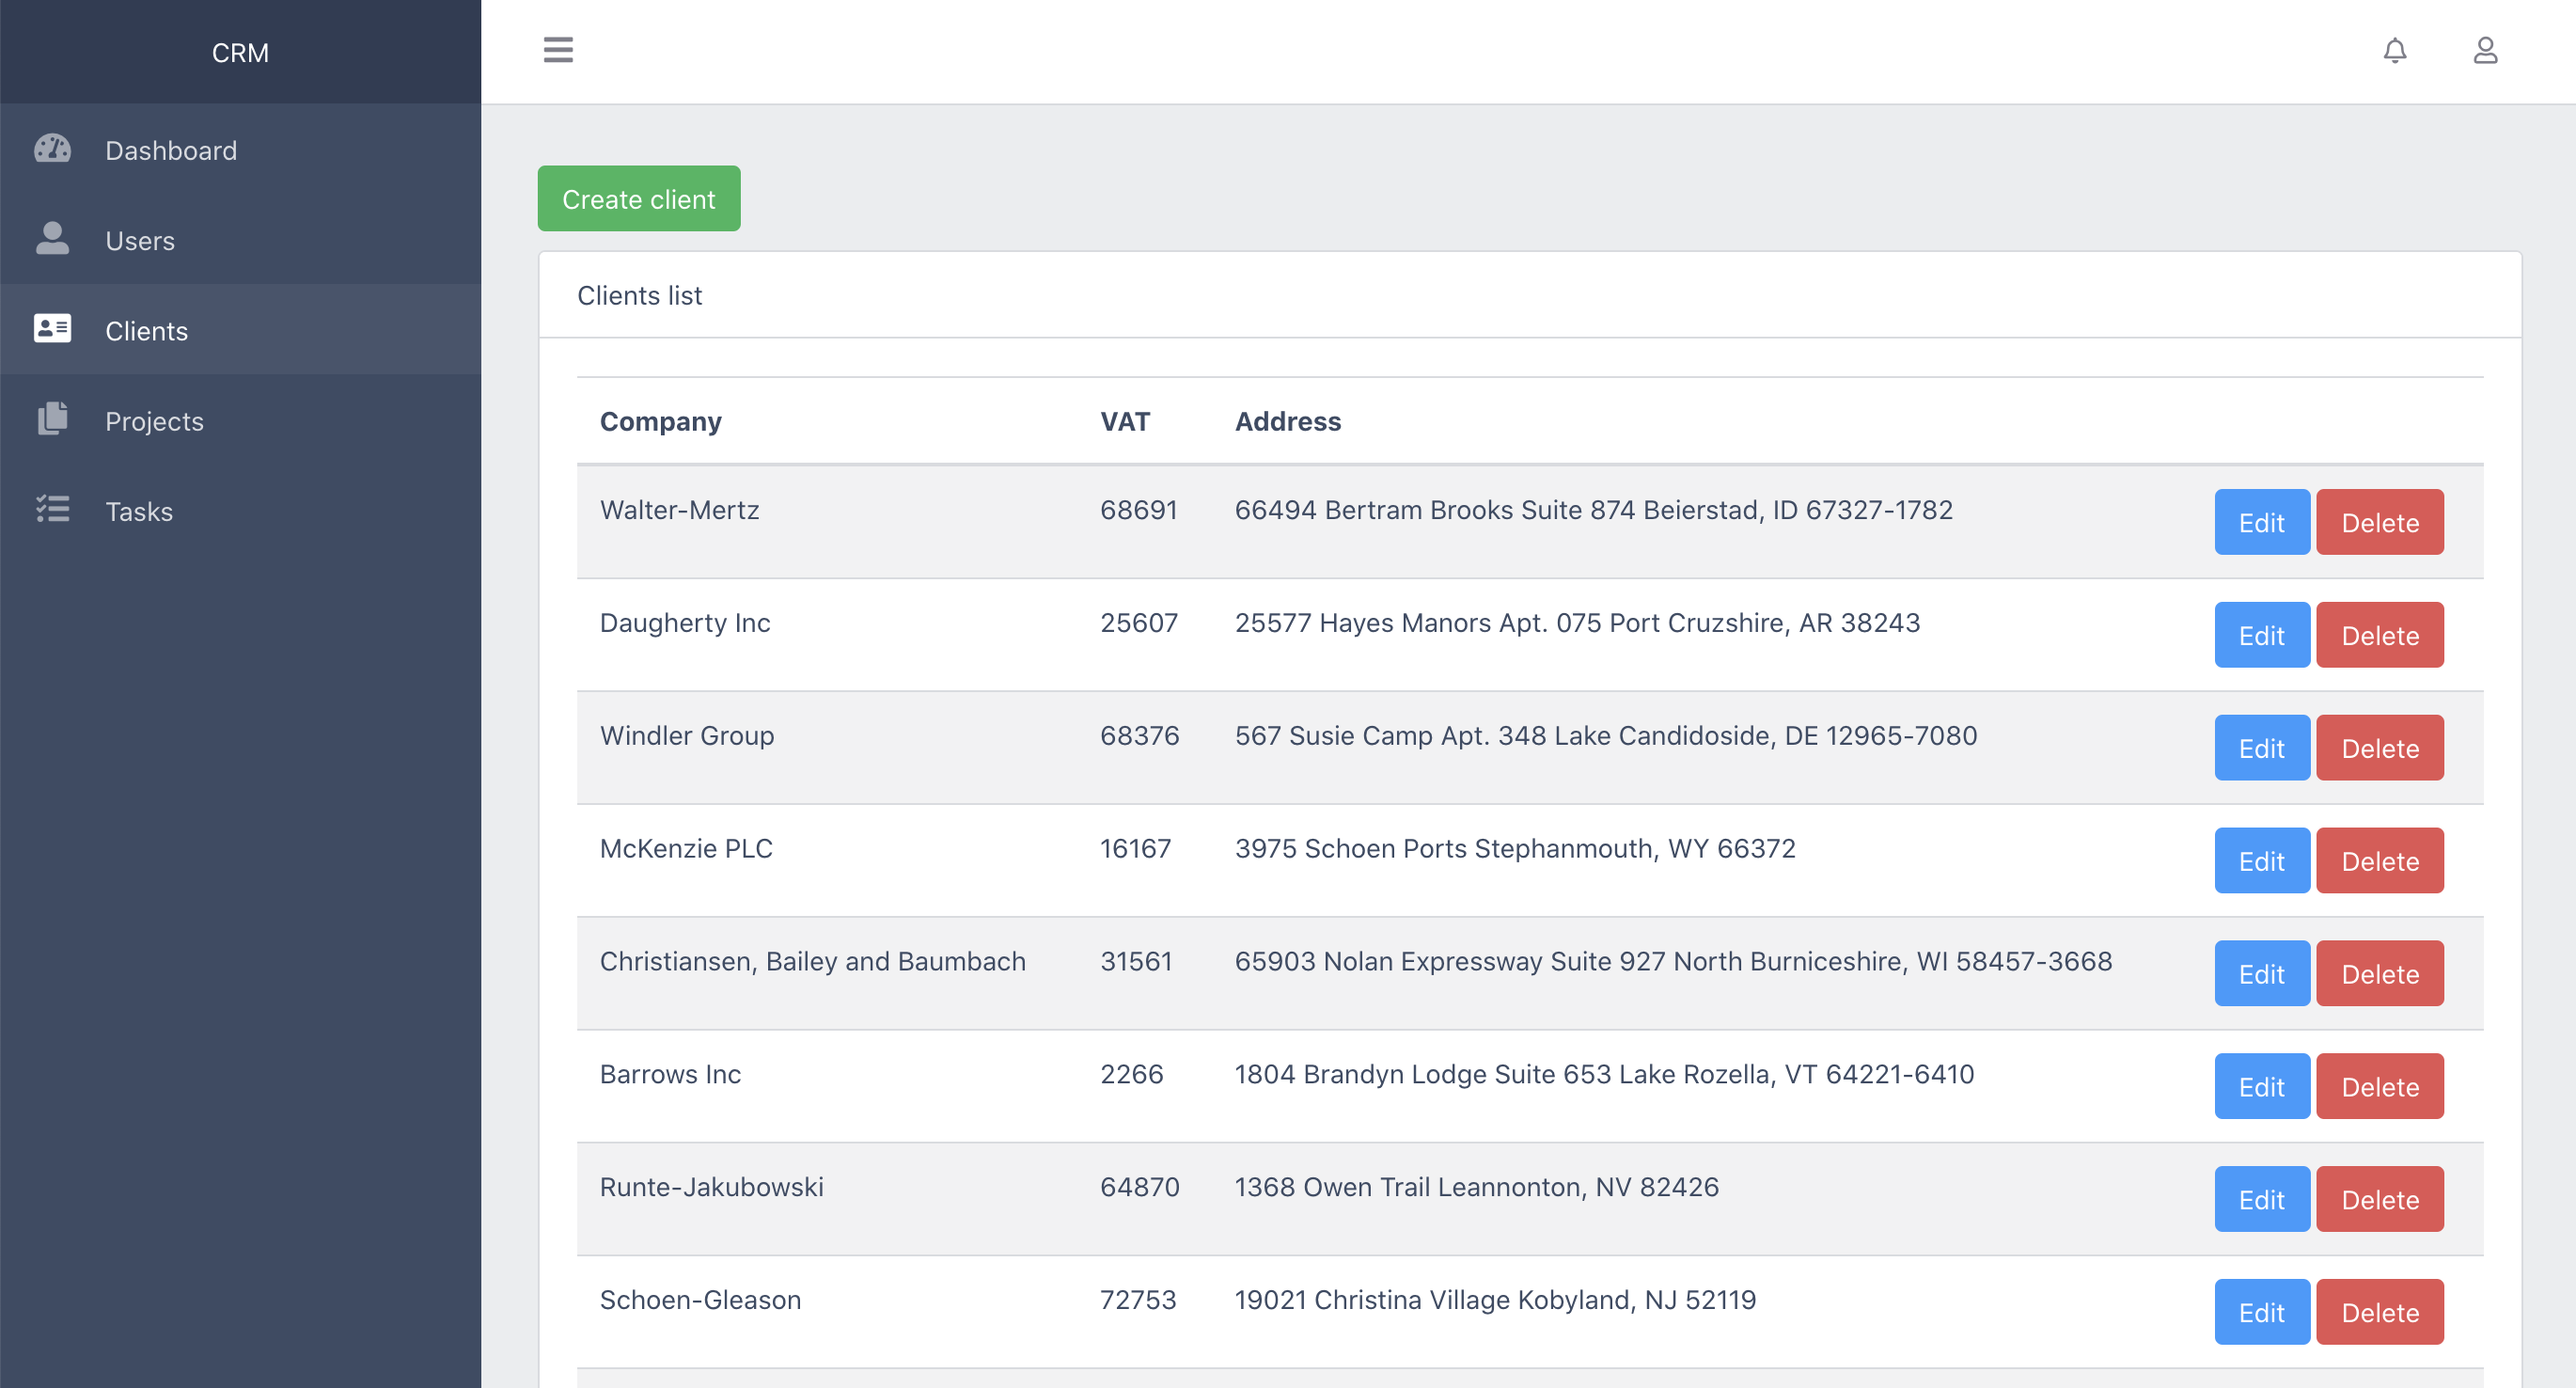Click the Projects documents icon
2576x1388 pixels.
tap(52, 419)
